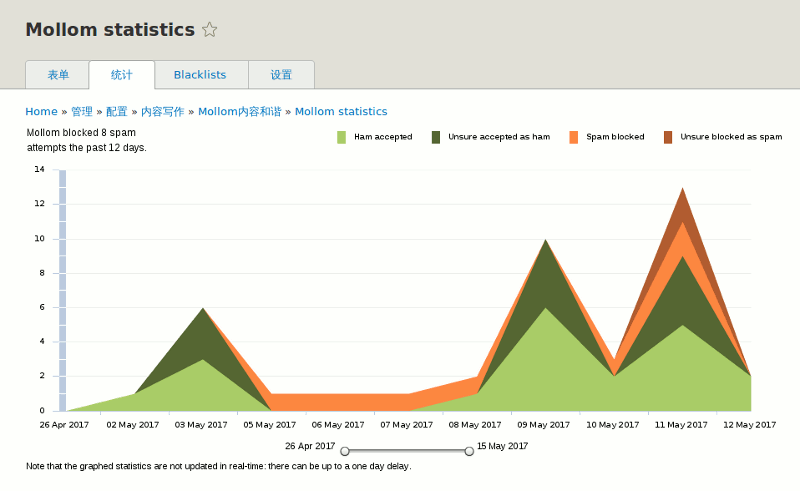
Task: Click the right date range slider handle
Action: [x=469, y=451]
